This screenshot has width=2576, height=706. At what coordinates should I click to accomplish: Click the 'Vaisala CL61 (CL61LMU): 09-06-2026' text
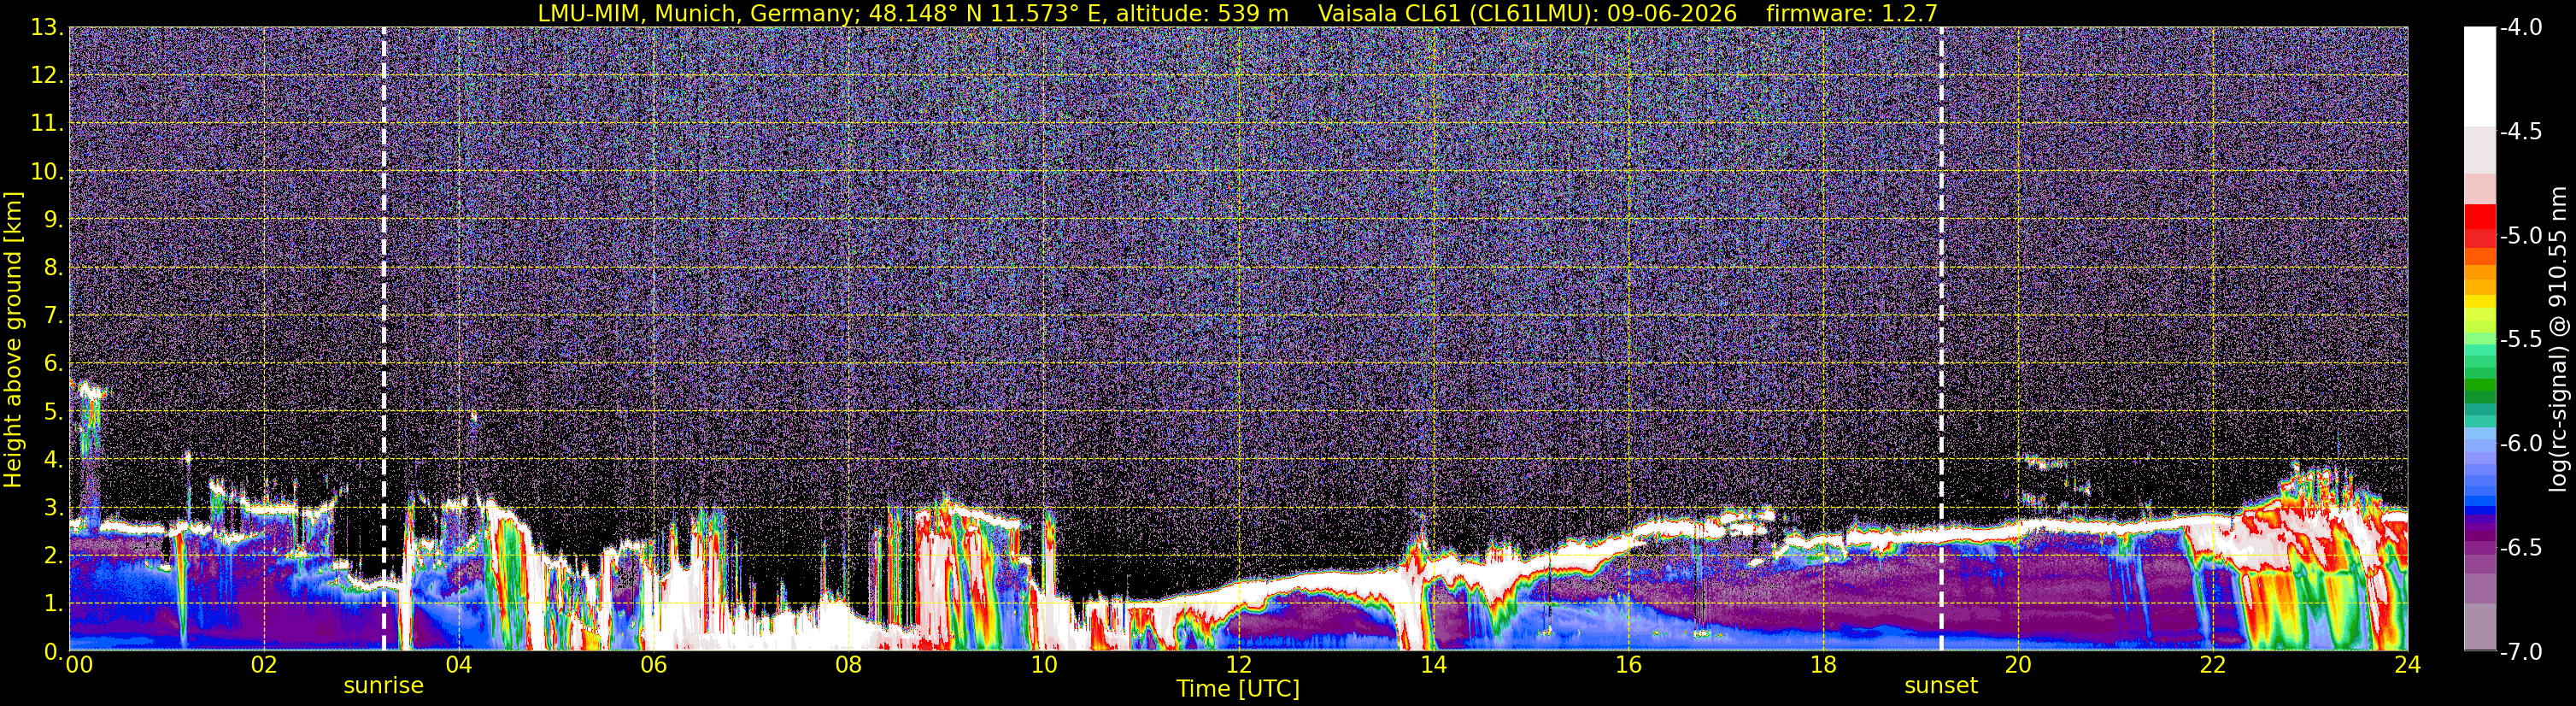pyautogui.click(x=1527, y=13)
